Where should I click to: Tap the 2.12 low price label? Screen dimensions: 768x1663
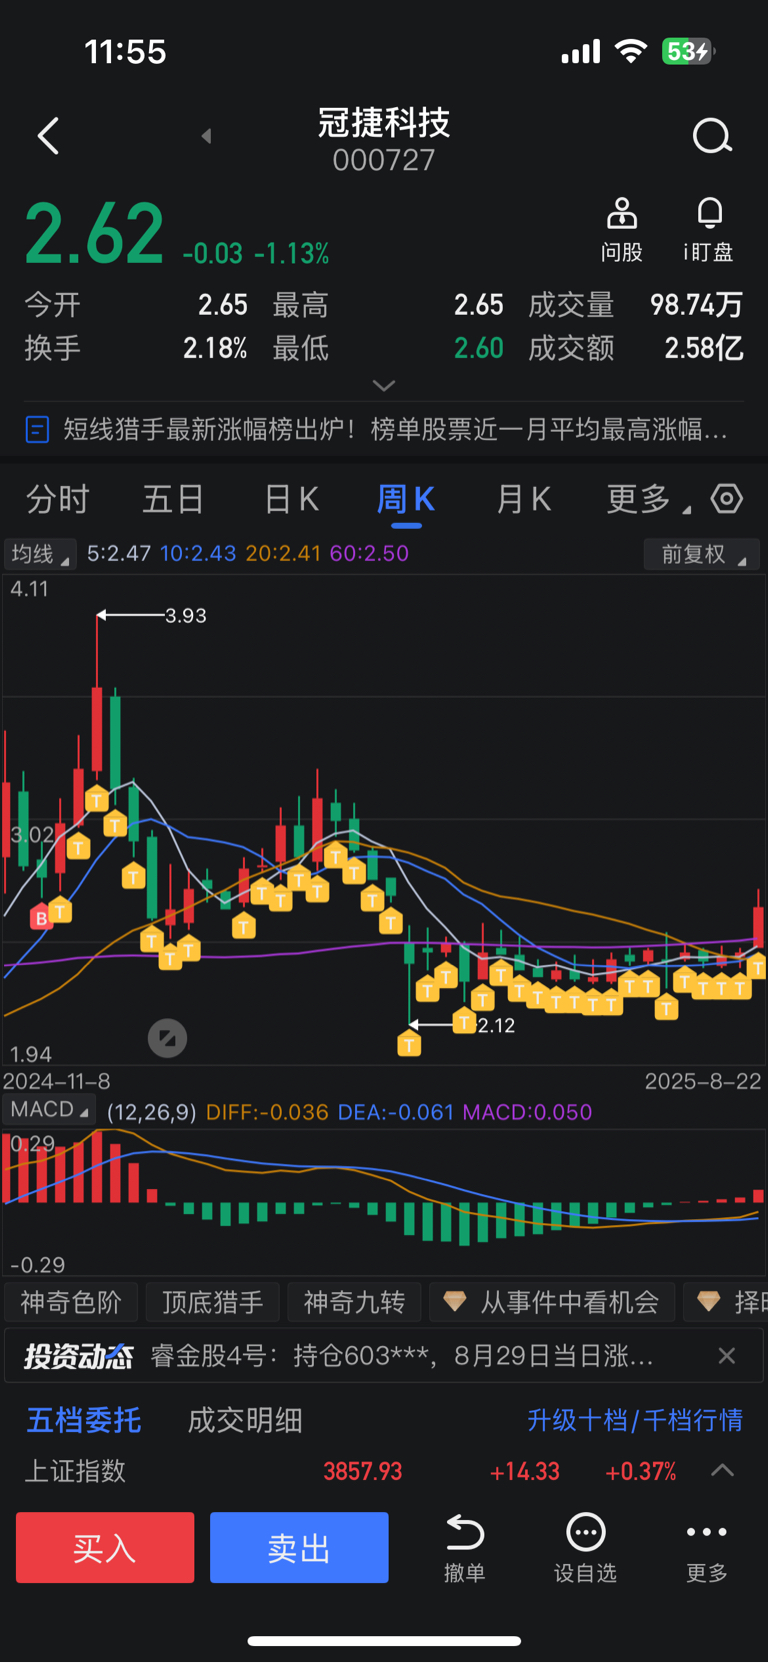coord(496,1025)
